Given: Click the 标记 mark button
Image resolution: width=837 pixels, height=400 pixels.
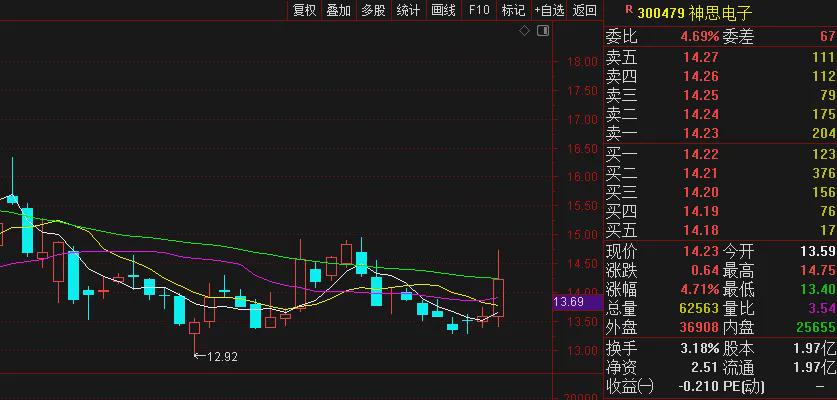Looking at the screenshot, I should [x=513, y=10].
